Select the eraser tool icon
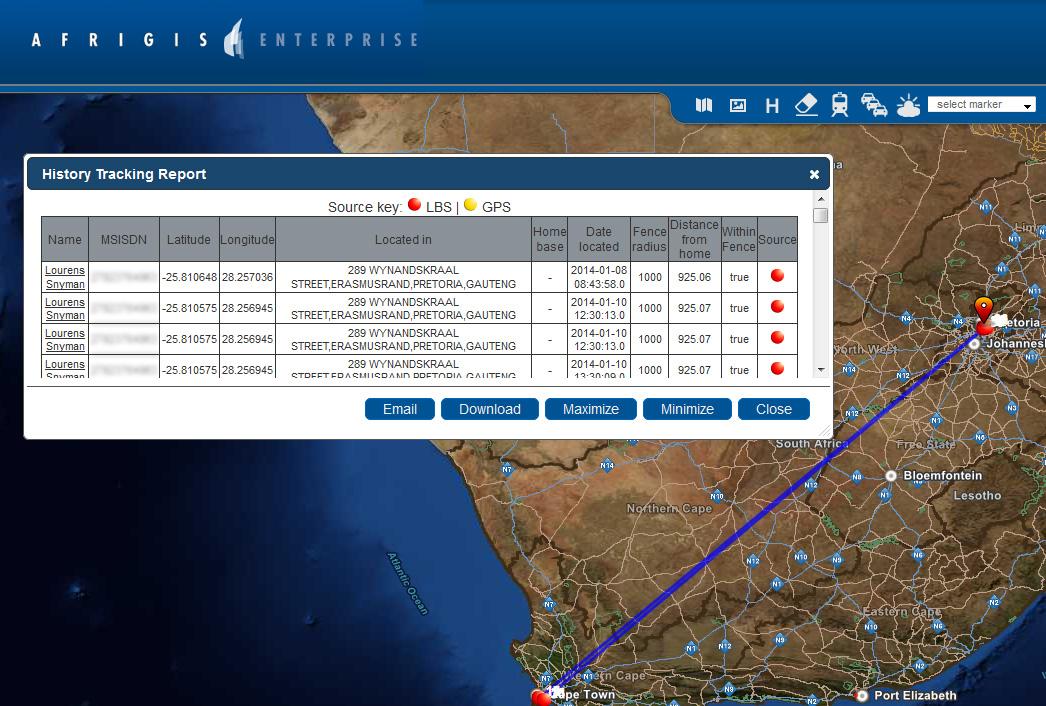This screenshot has height=706, width=1046. pyautogui.click(x=806, y=105)
